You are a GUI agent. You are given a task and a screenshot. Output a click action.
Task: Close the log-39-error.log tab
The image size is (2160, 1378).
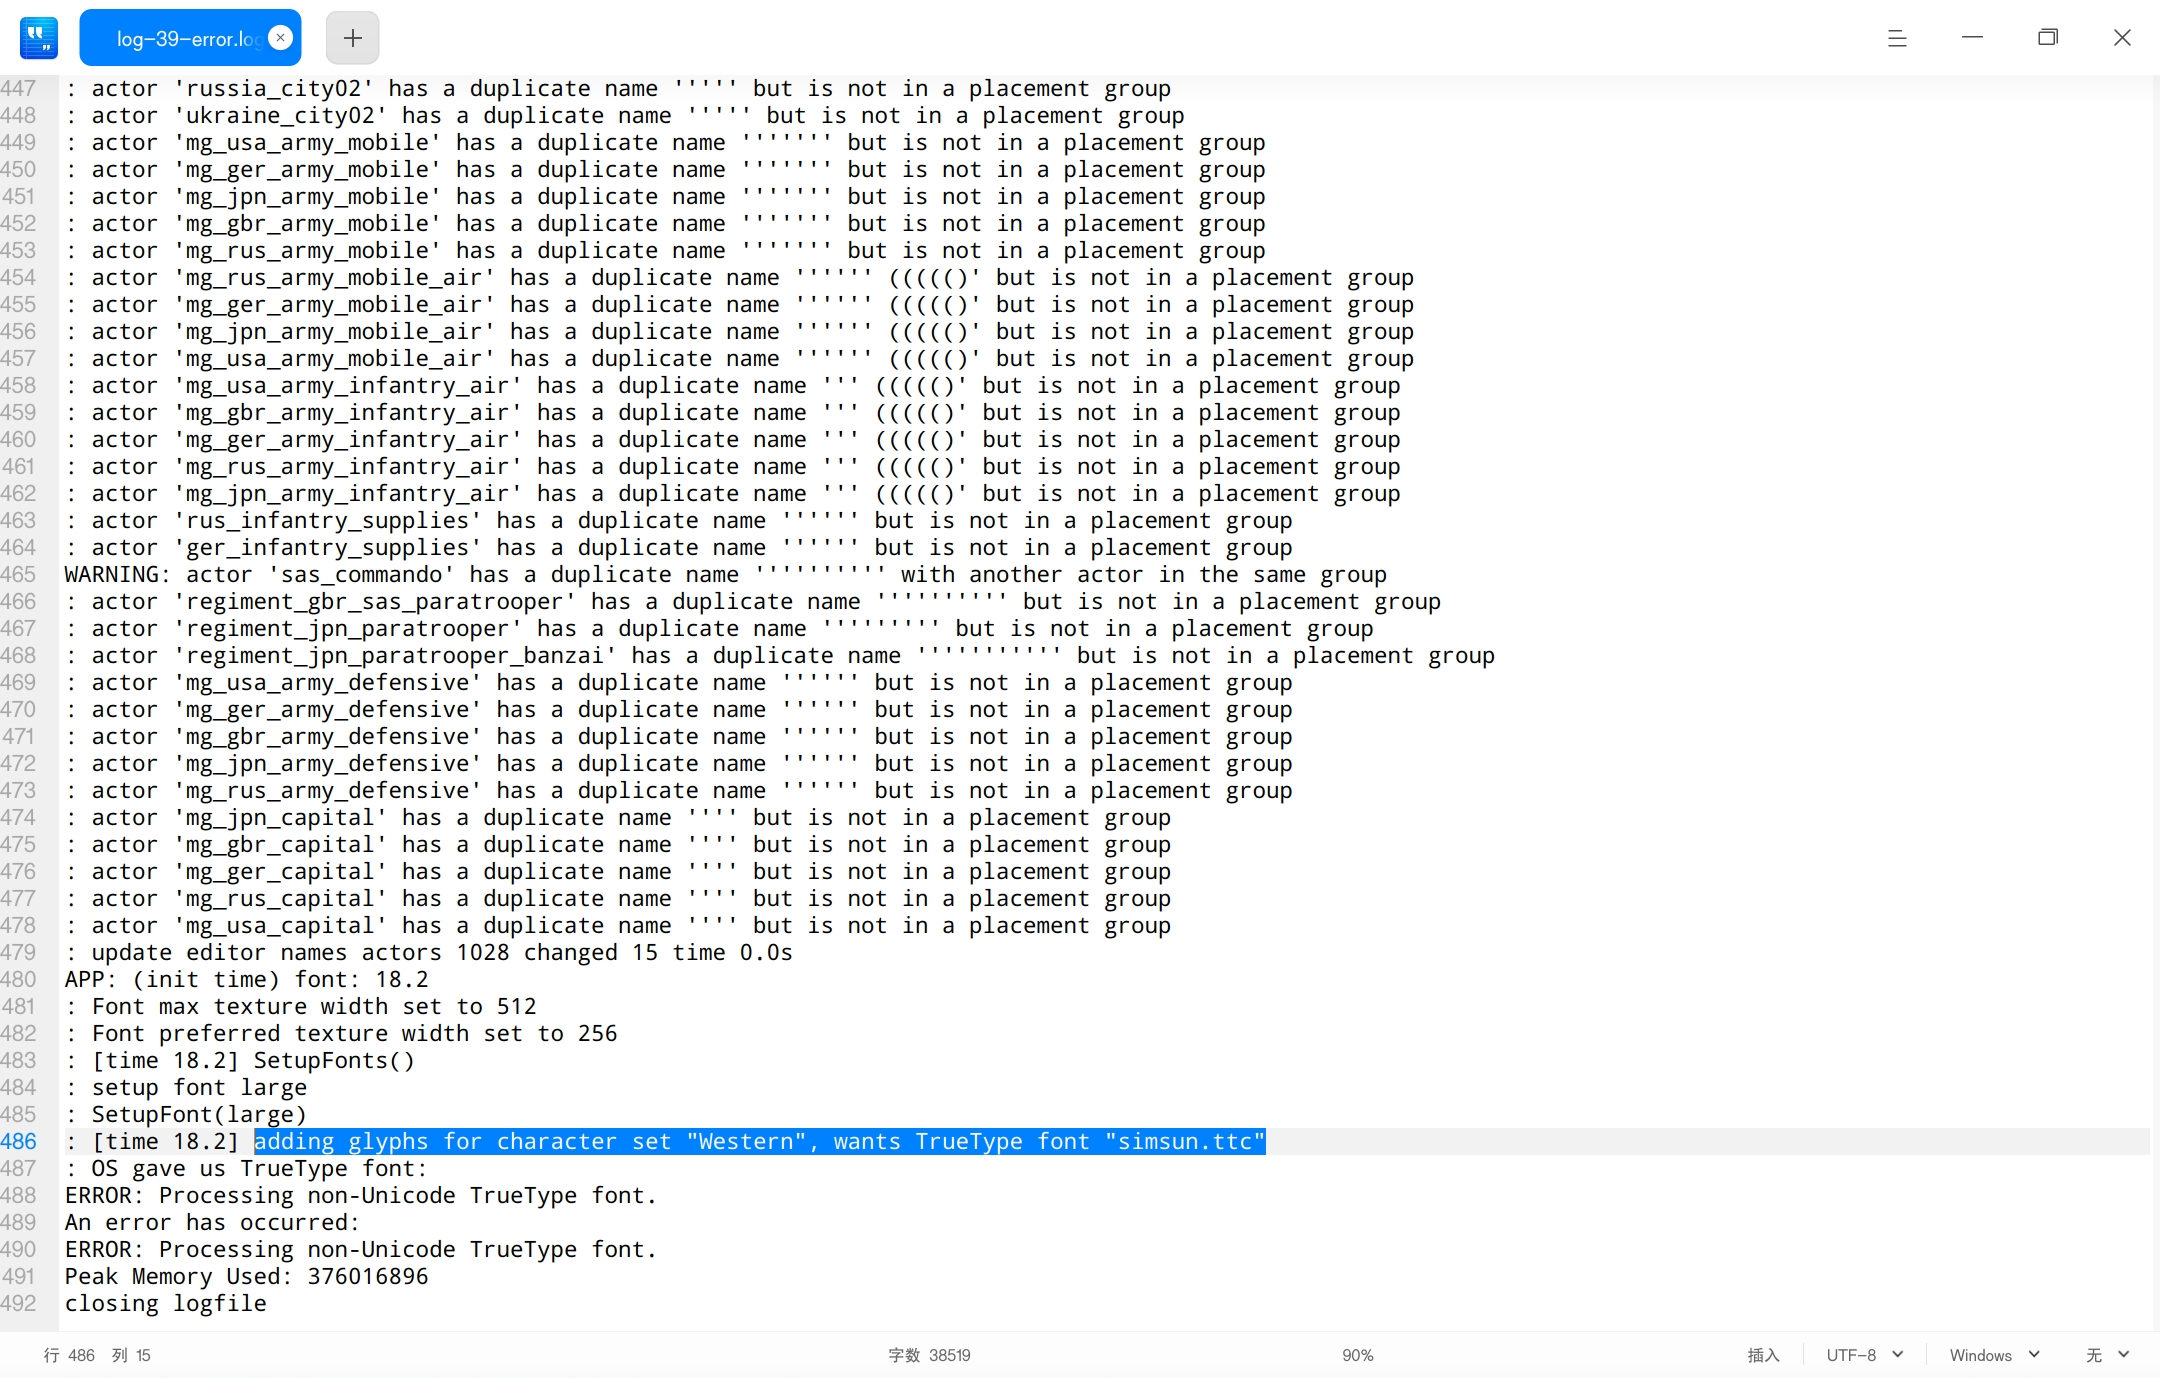(281, 38)
